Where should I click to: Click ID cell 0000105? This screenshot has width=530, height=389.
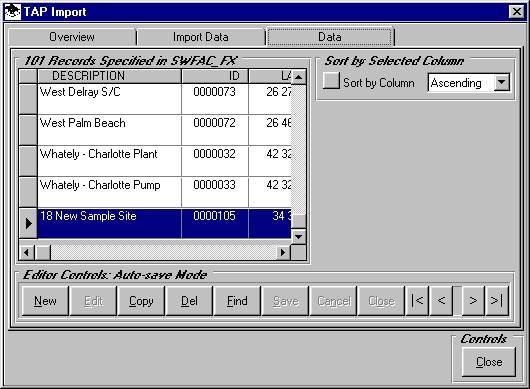(x=215, y=223)
